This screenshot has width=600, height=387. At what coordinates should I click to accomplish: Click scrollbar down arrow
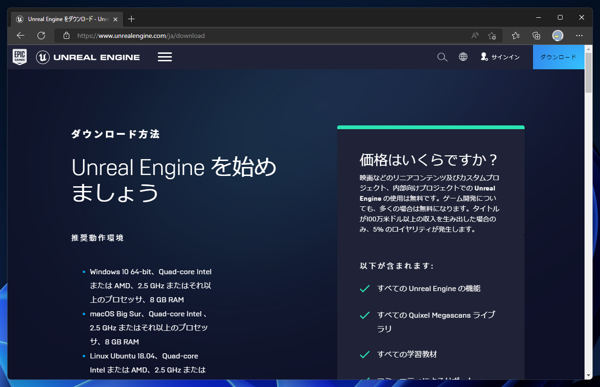(589, 376)
